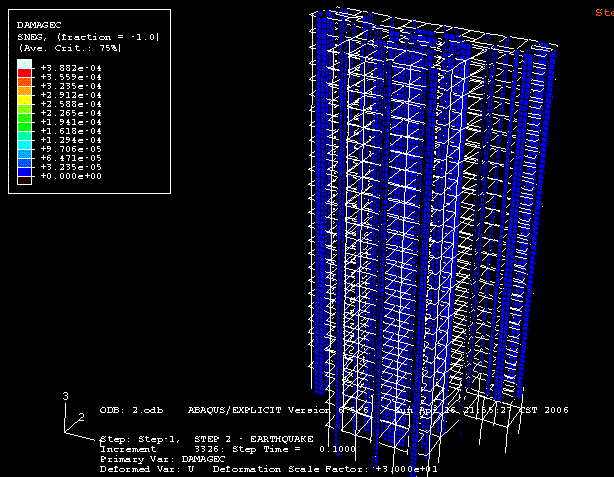Viewport: 614px width, 477px height.
Task: Click the Ave. Crit. 75% legend line
Action: click(x=68, y=47)
